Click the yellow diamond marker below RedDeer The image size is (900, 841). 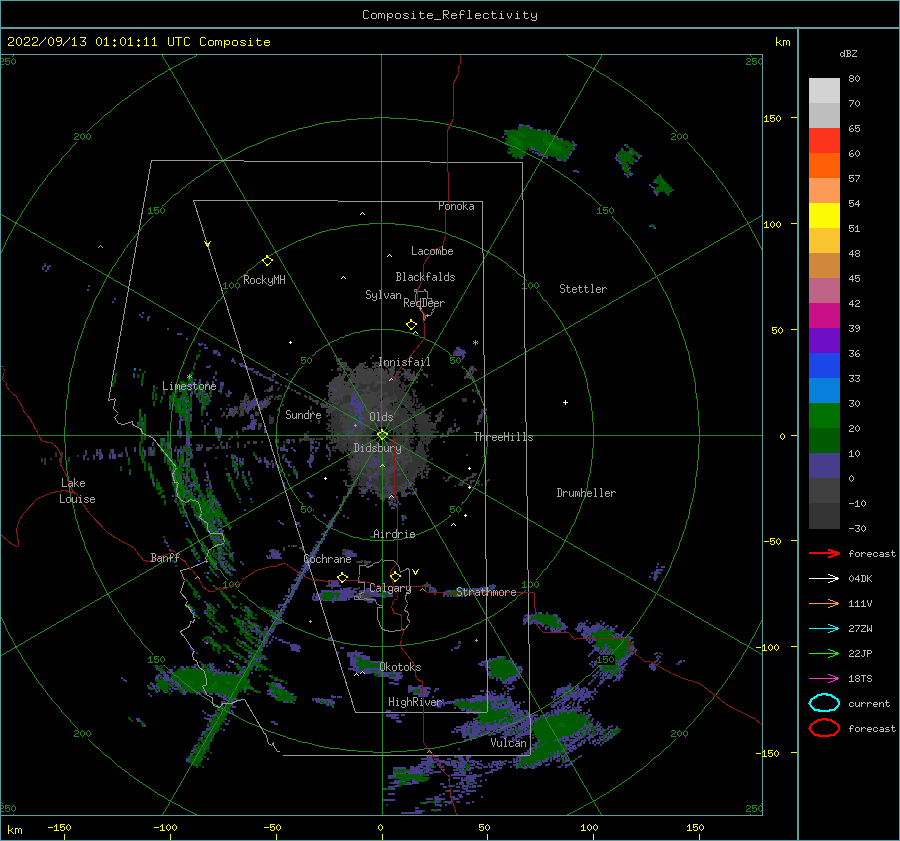(x=411, y=325)
